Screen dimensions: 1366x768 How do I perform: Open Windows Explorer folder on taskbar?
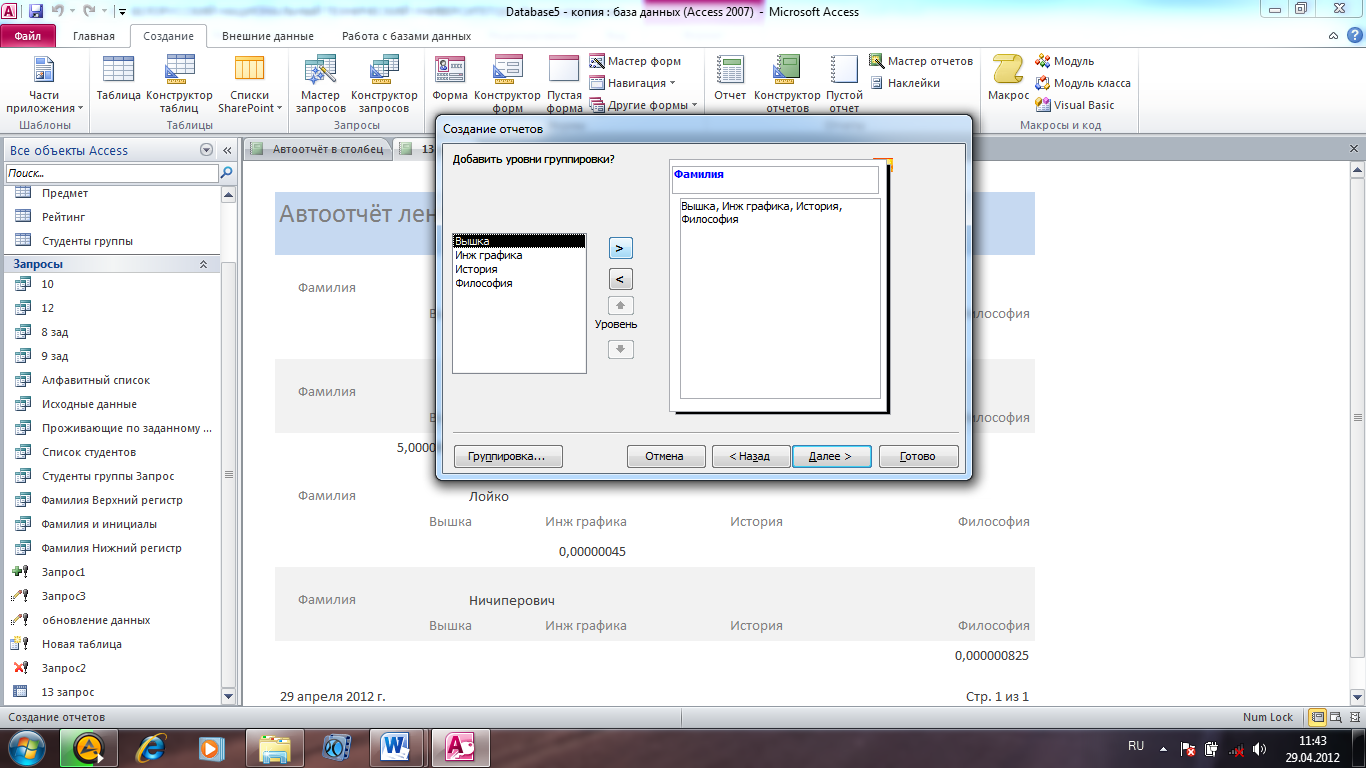coord(274,747)
